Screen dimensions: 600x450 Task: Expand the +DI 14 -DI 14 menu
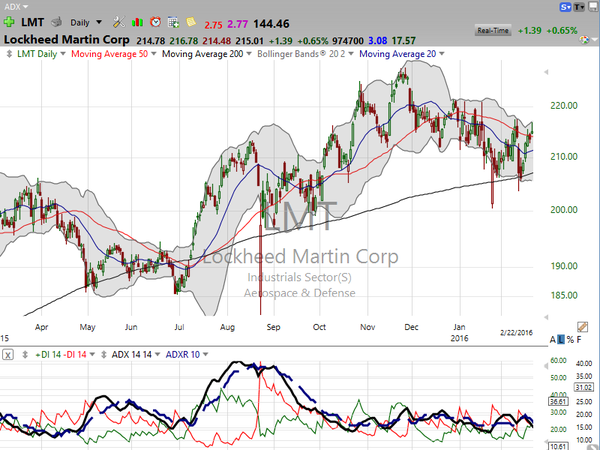[92, 355]
